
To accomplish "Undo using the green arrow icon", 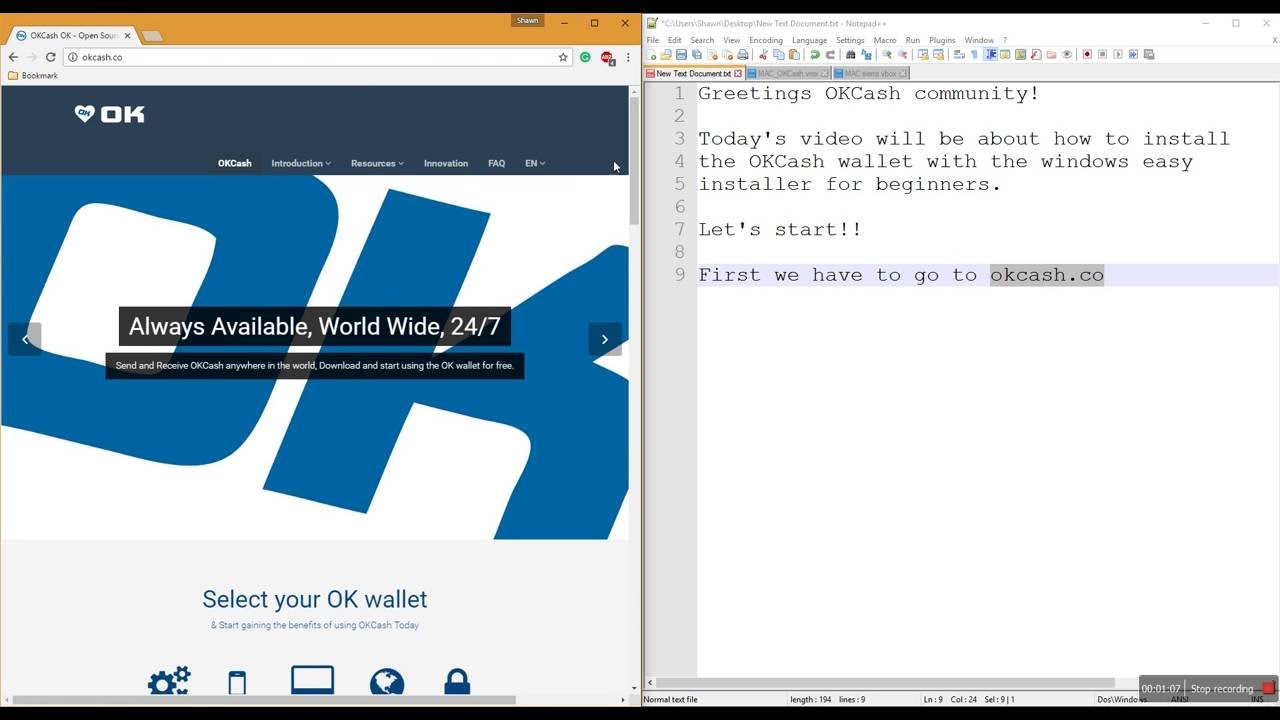I will point(815,54).
